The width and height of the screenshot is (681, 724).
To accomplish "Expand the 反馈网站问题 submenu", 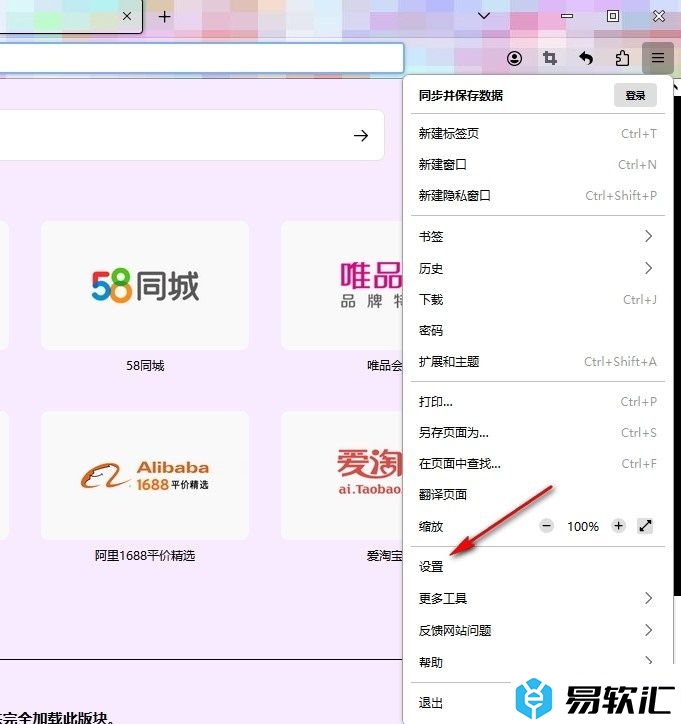I will [537, 630].
